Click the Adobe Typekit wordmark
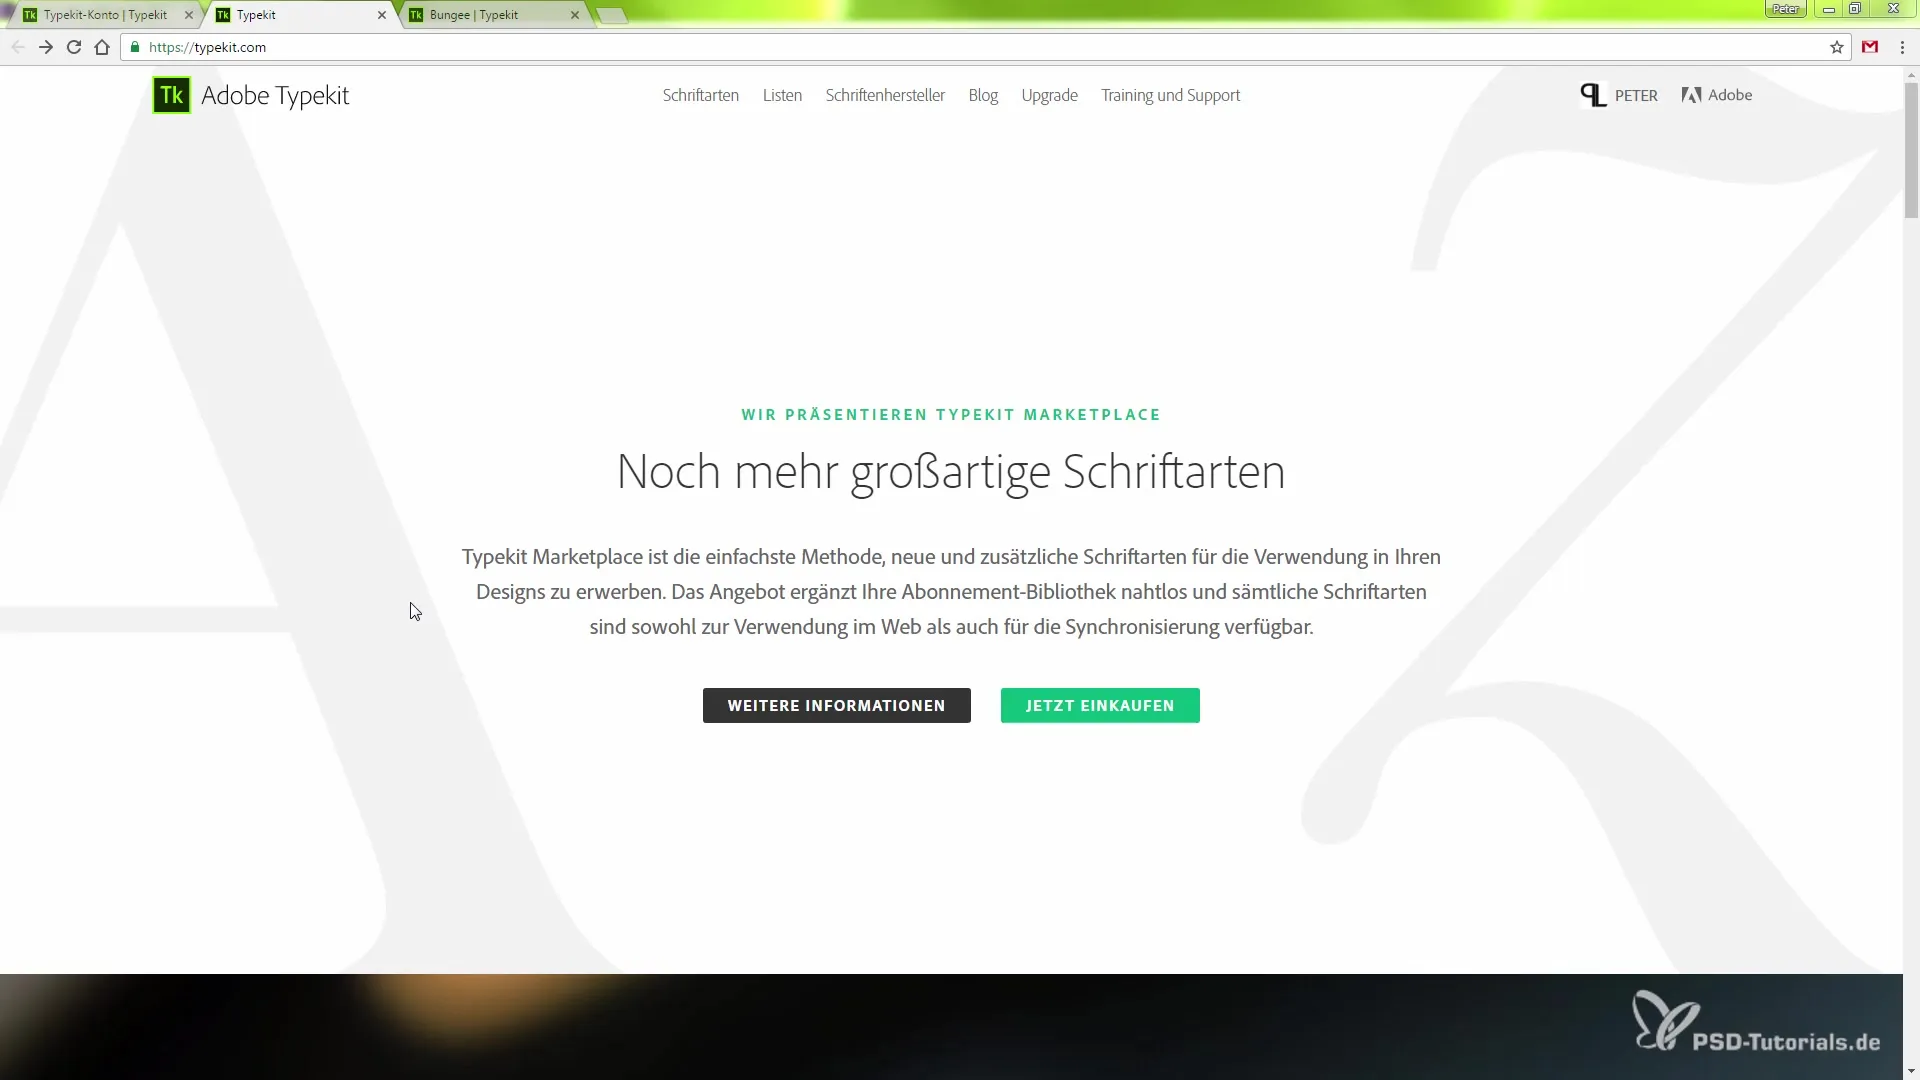Screen dimensions: 1920x1080 [275, 96]
